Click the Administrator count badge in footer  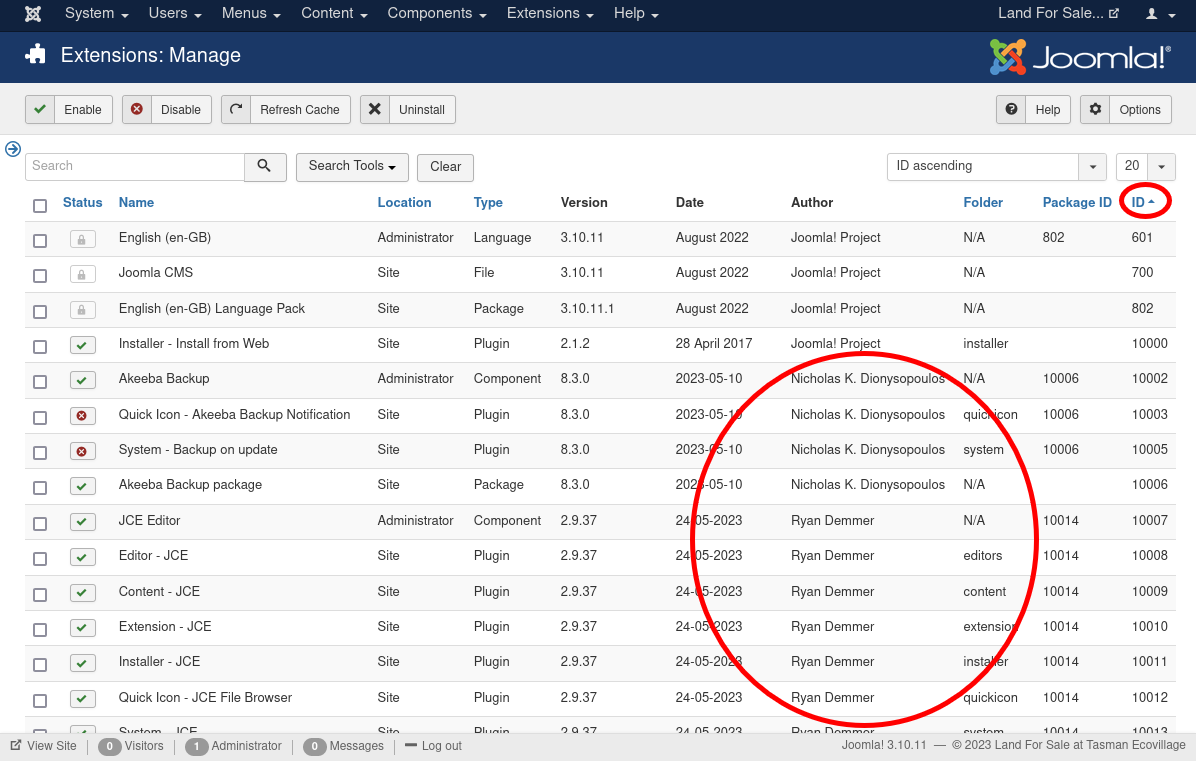(197, 746)
